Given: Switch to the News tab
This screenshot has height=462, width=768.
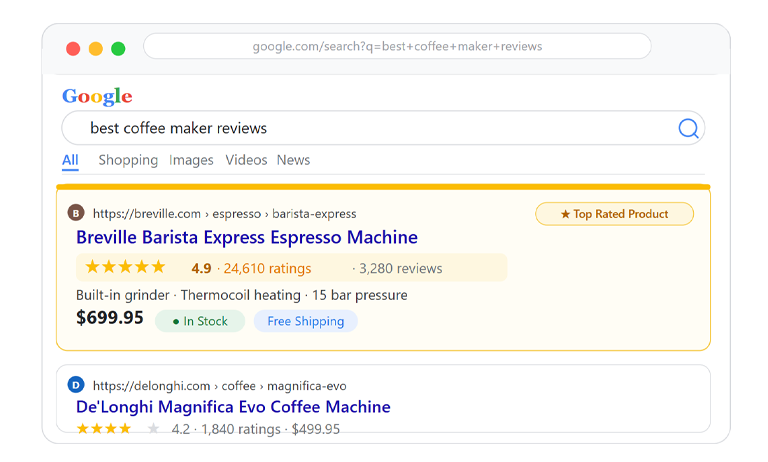Looking at the screenshot, I should [x=293, y=160].
